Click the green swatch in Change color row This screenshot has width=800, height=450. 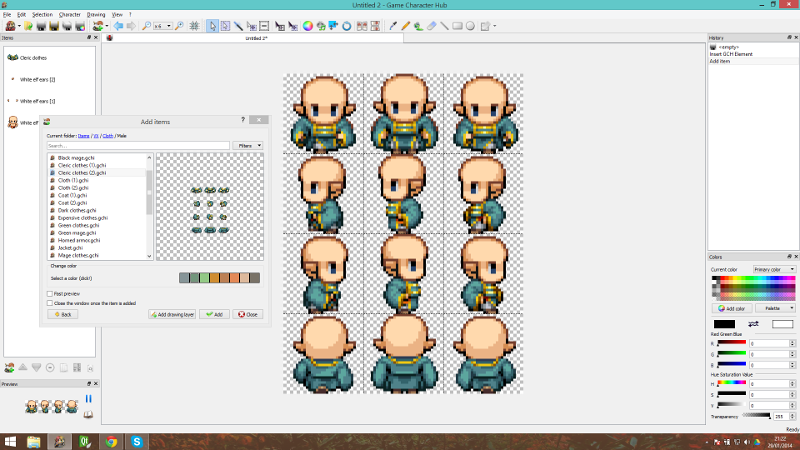204,277
